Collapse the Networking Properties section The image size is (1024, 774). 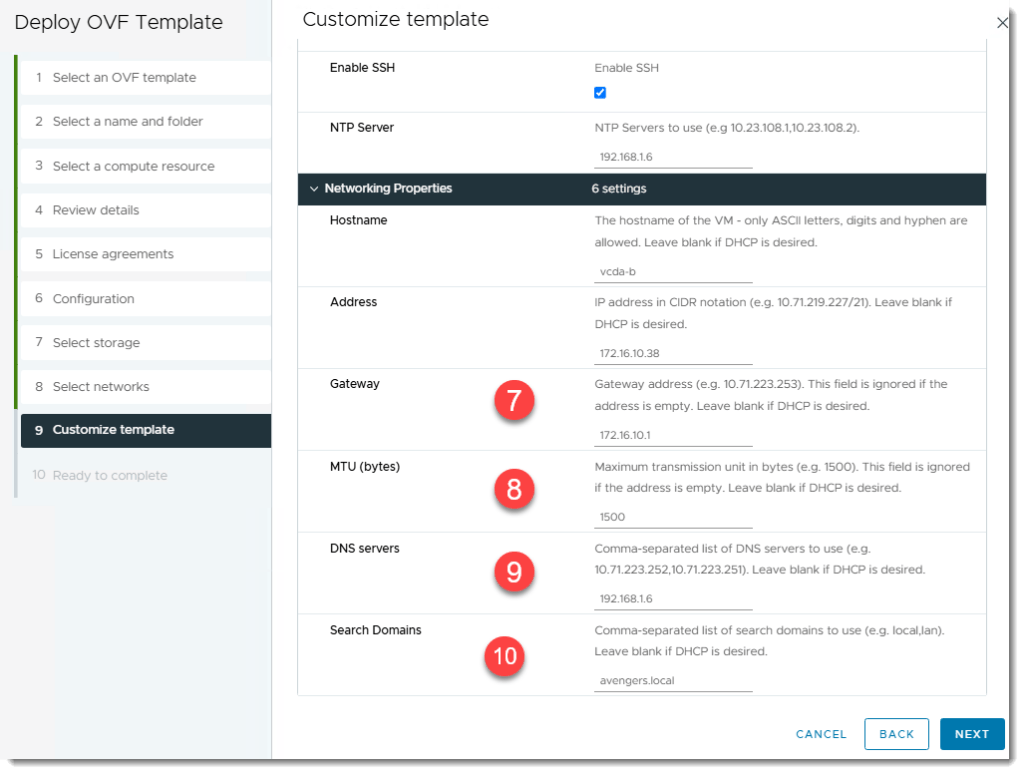(315, 188)
